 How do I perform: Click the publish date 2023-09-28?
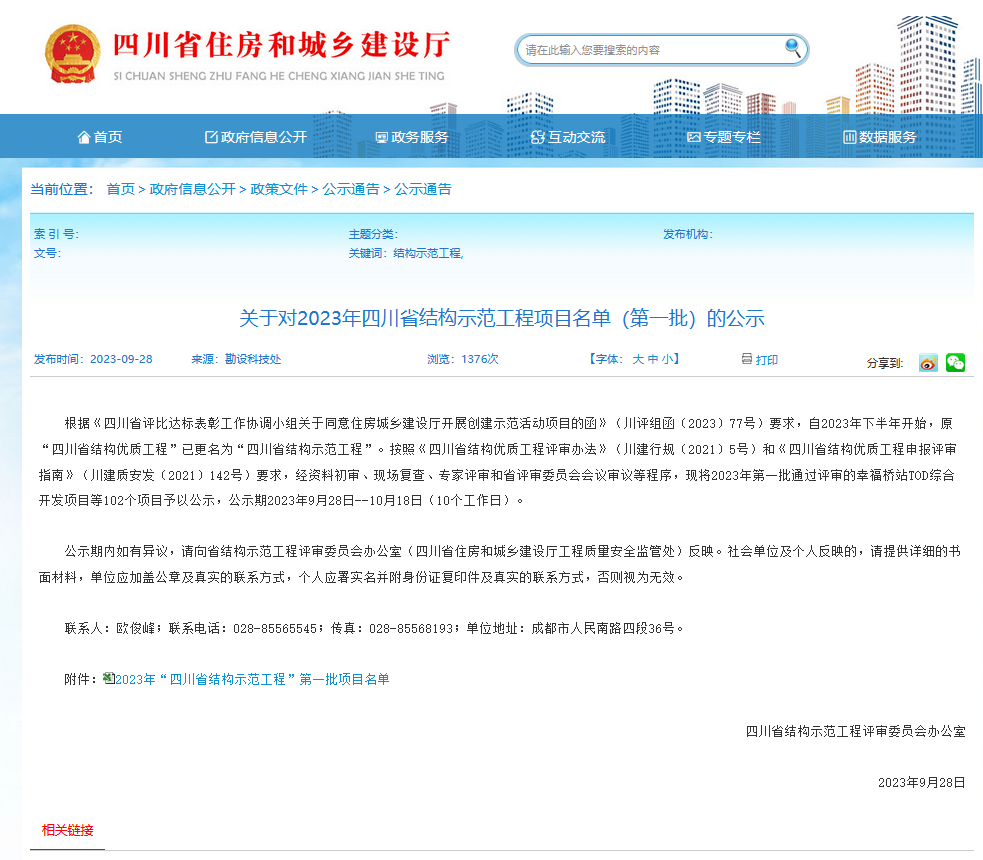[x=121, y=359]
